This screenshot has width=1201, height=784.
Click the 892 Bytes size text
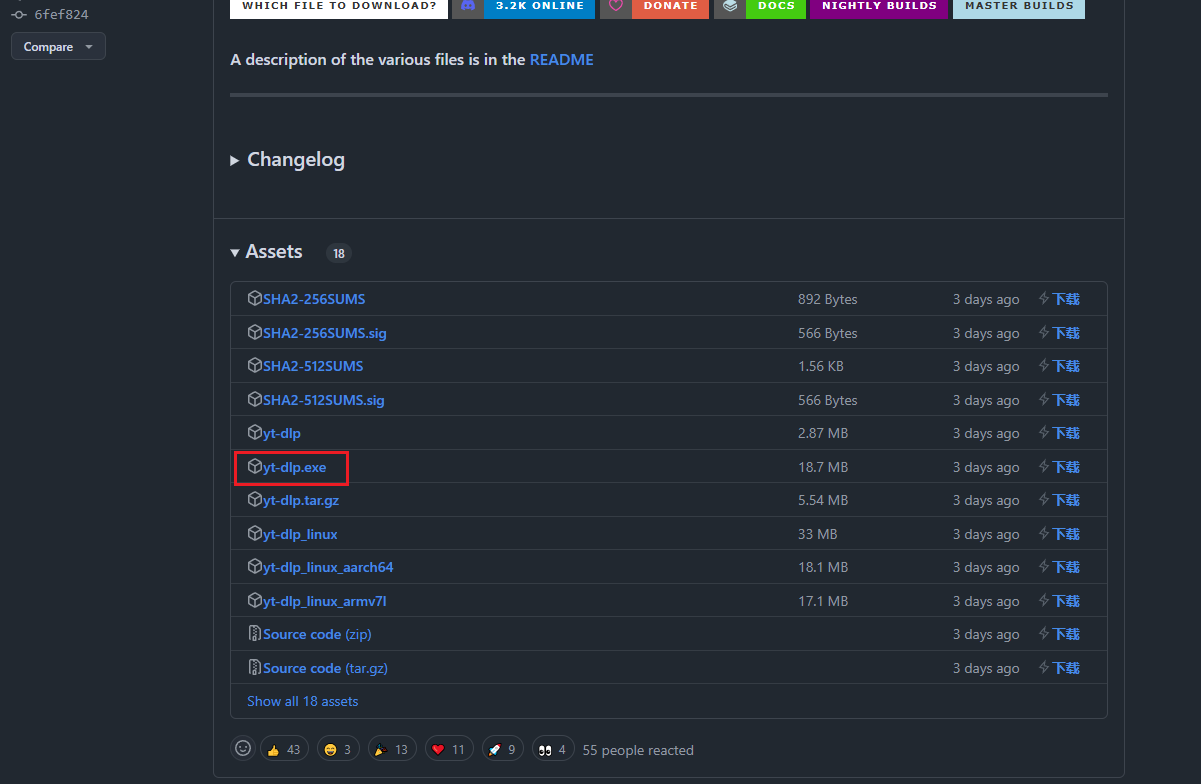[x=828, y=299]
